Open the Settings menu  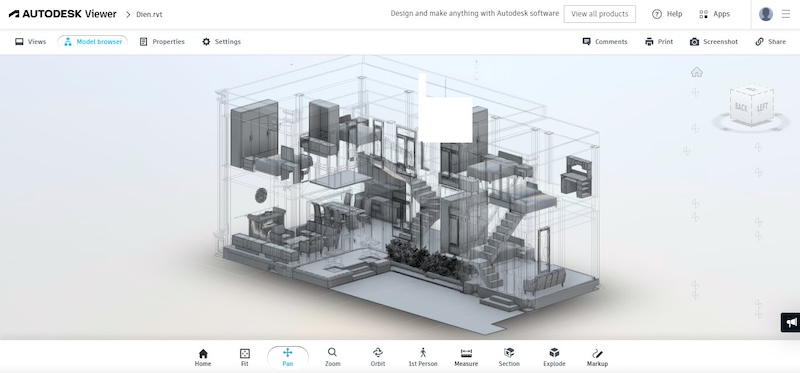pyautogui.click(x=221, y=42)
